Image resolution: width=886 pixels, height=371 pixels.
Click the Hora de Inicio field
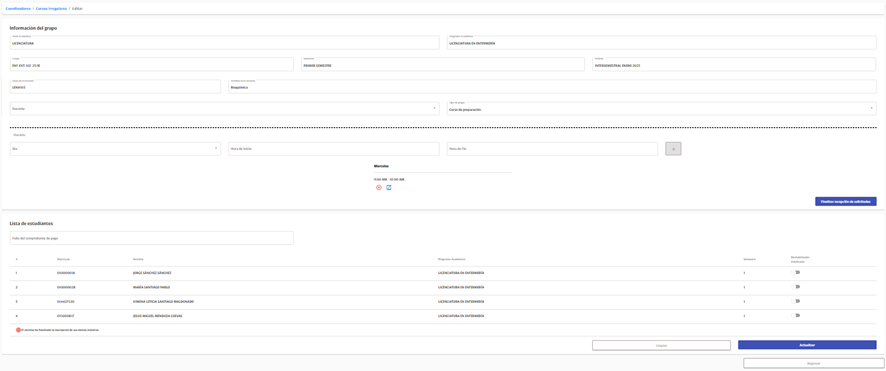[x=333, y=149]
